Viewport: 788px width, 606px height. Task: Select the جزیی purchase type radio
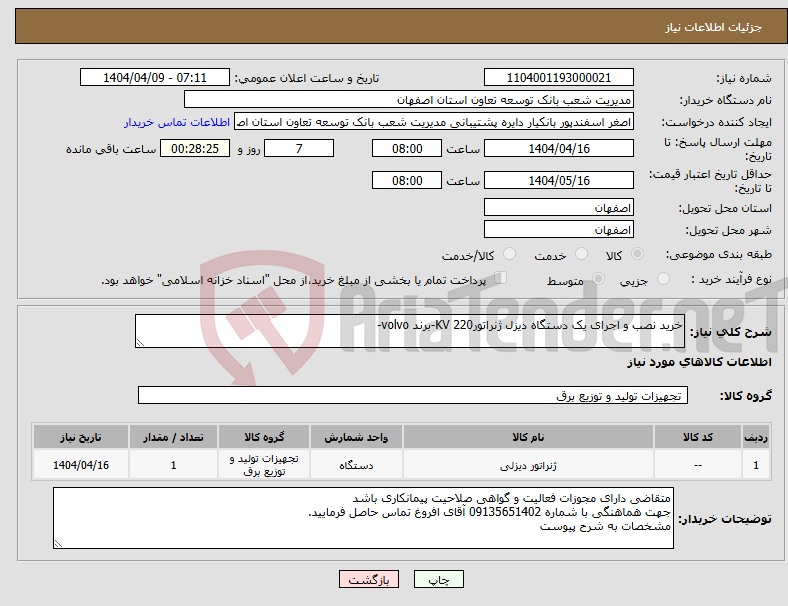(x=663, y=279)
